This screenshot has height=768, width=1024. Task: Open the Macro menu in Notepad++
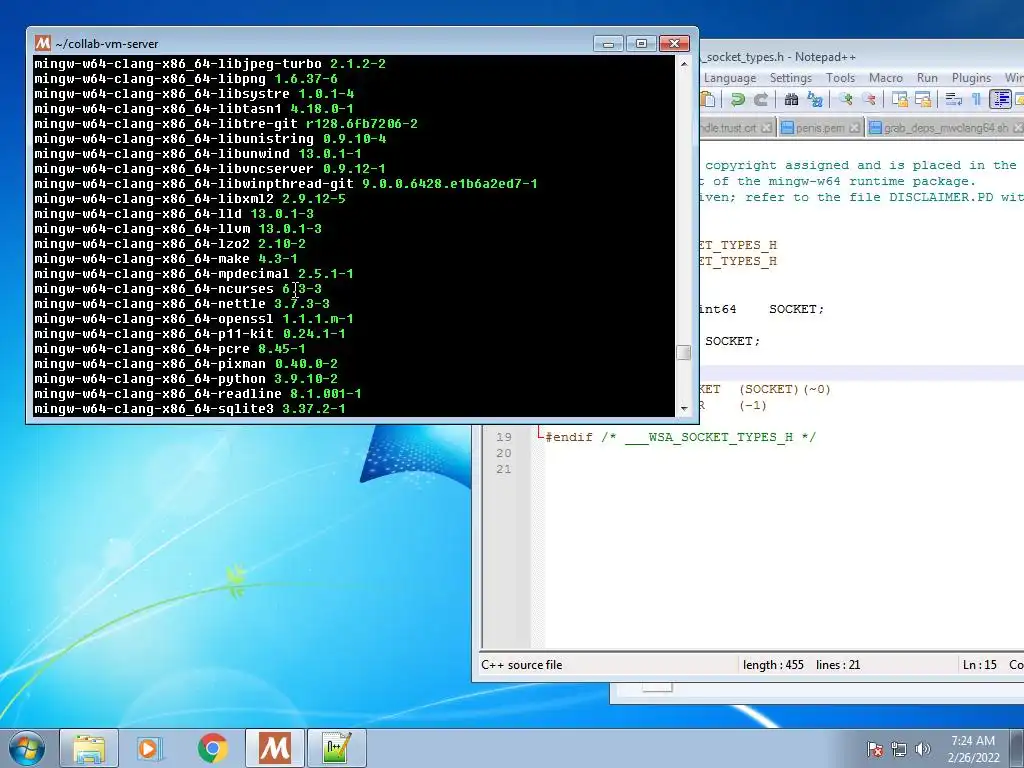click(x=886, y=78)
